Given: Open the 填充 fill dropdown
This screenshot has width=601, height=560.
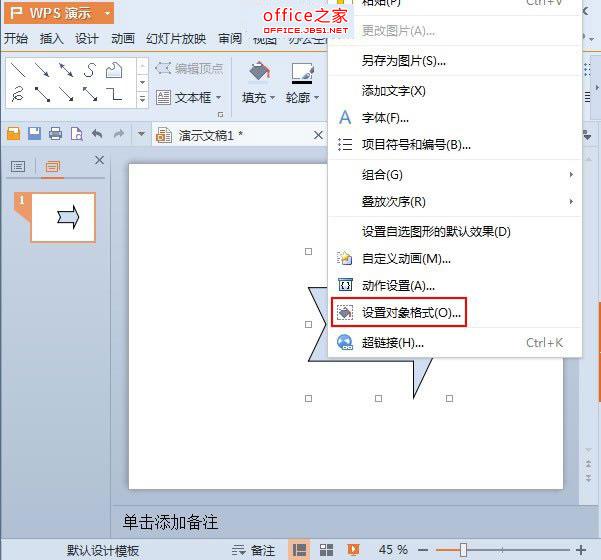Looking at the screenshot, I should pos(259,98).
